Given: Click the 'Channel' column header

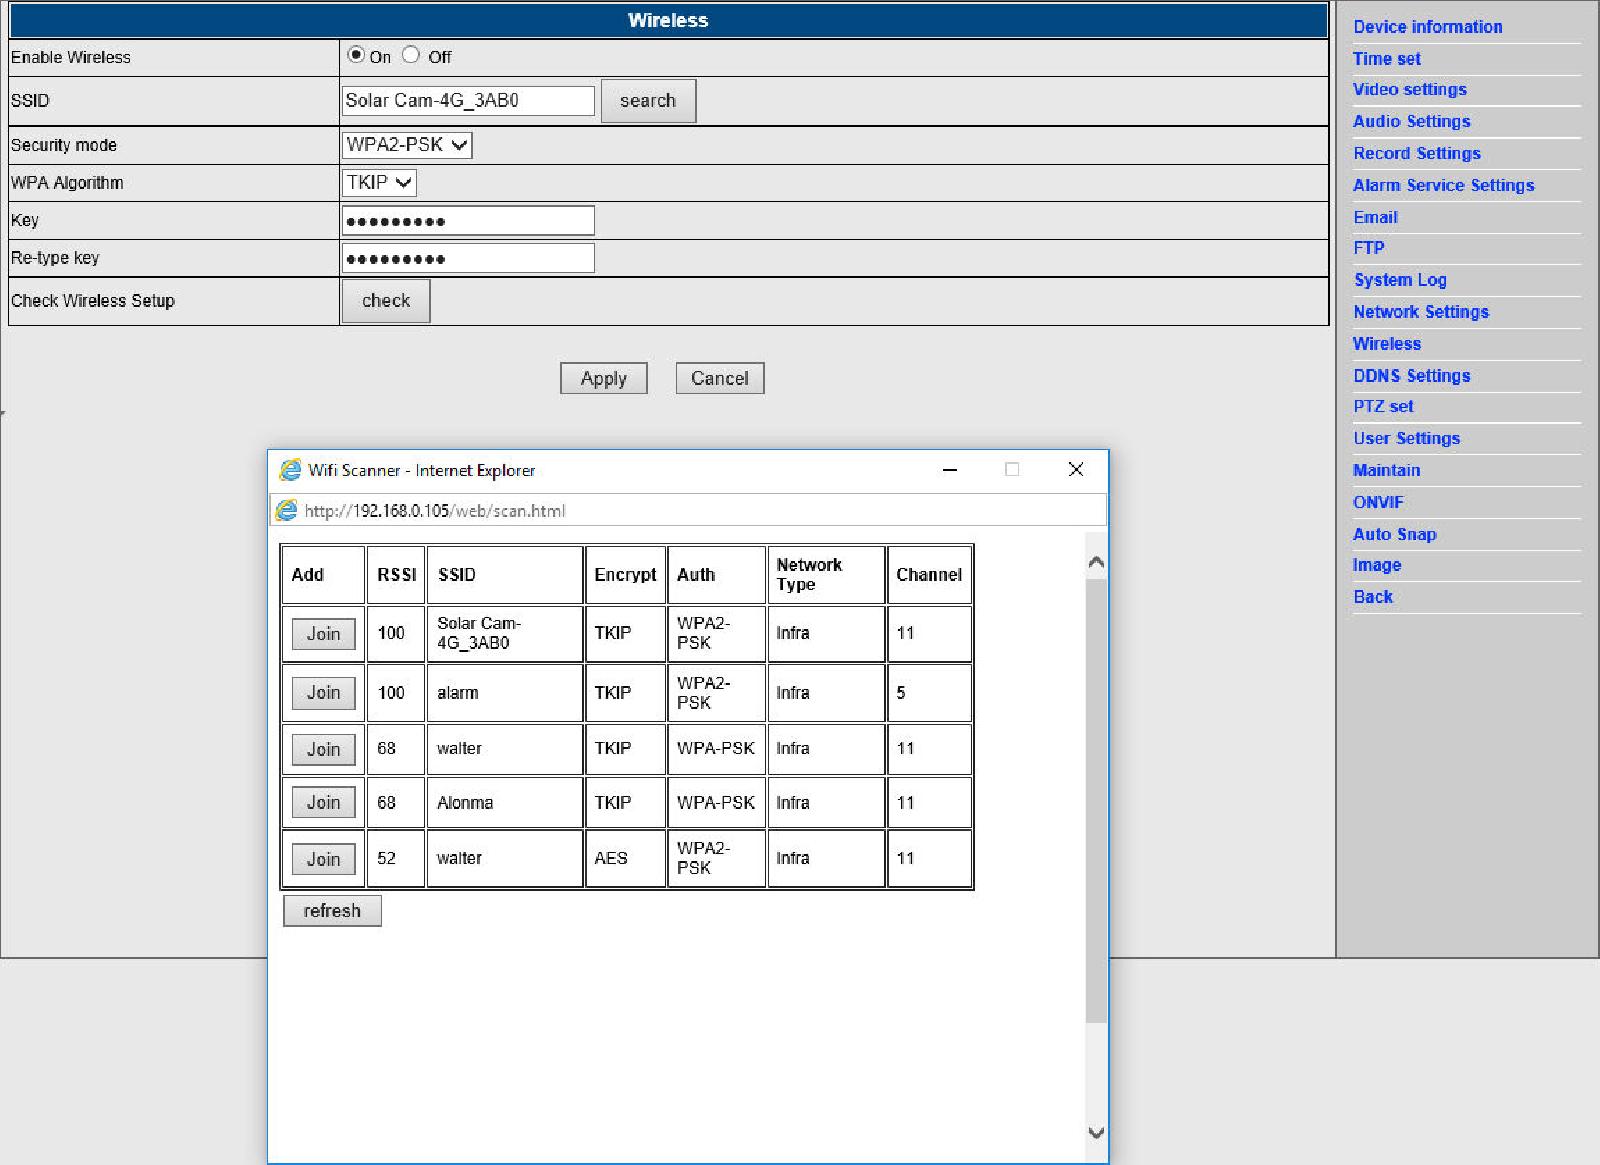Looking at the screenshot, I should coord(929,574).
